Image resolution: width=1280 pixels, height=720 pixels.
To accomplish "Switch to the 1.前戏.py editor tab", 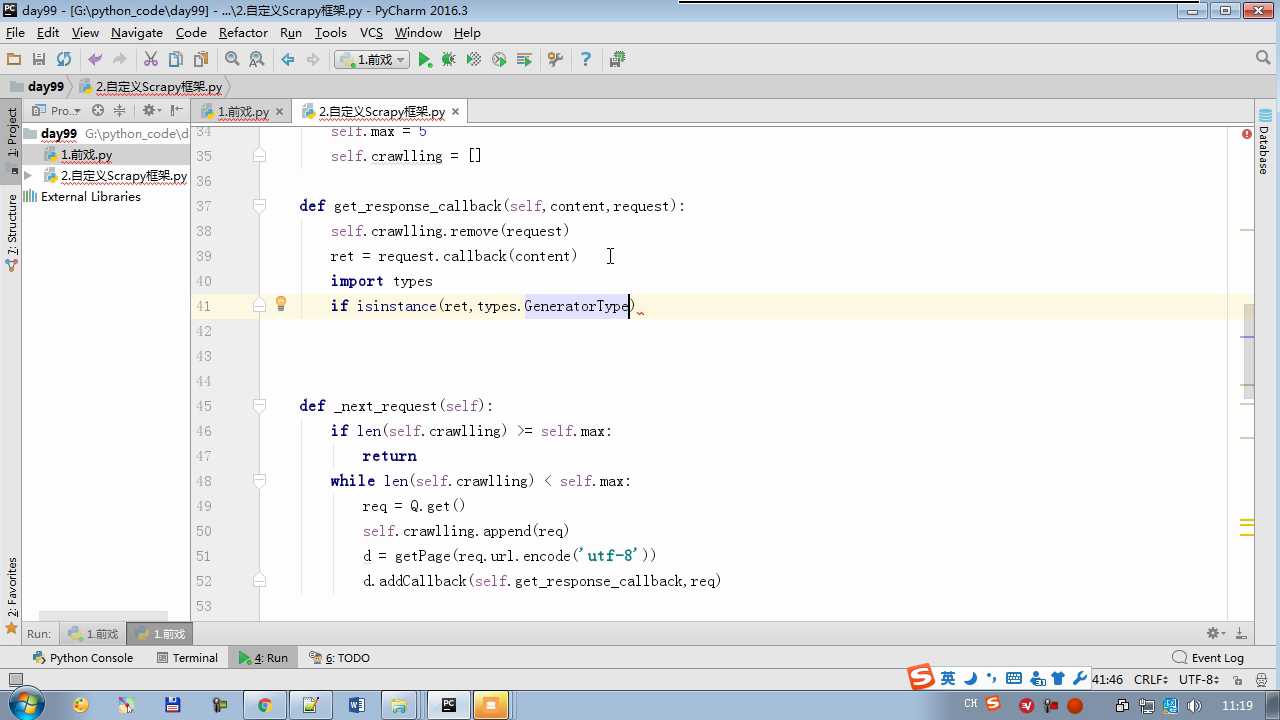I will coord(243,112).
